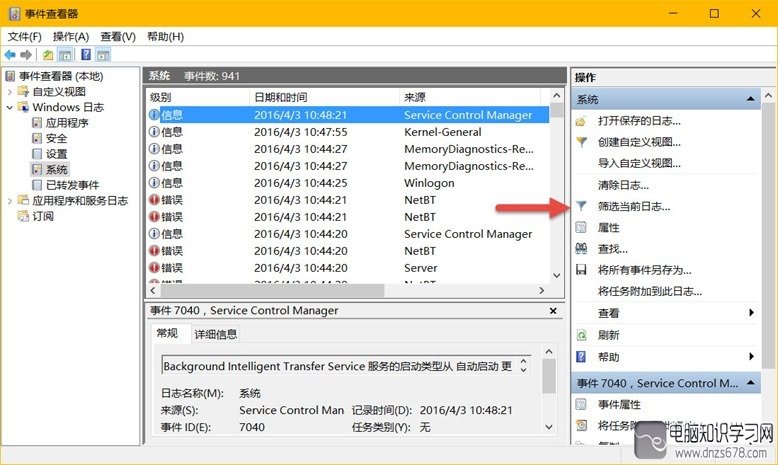Expand the 自定义视图 tree node
This screenshot has height=465, width=778.
(x=10, y=92)
